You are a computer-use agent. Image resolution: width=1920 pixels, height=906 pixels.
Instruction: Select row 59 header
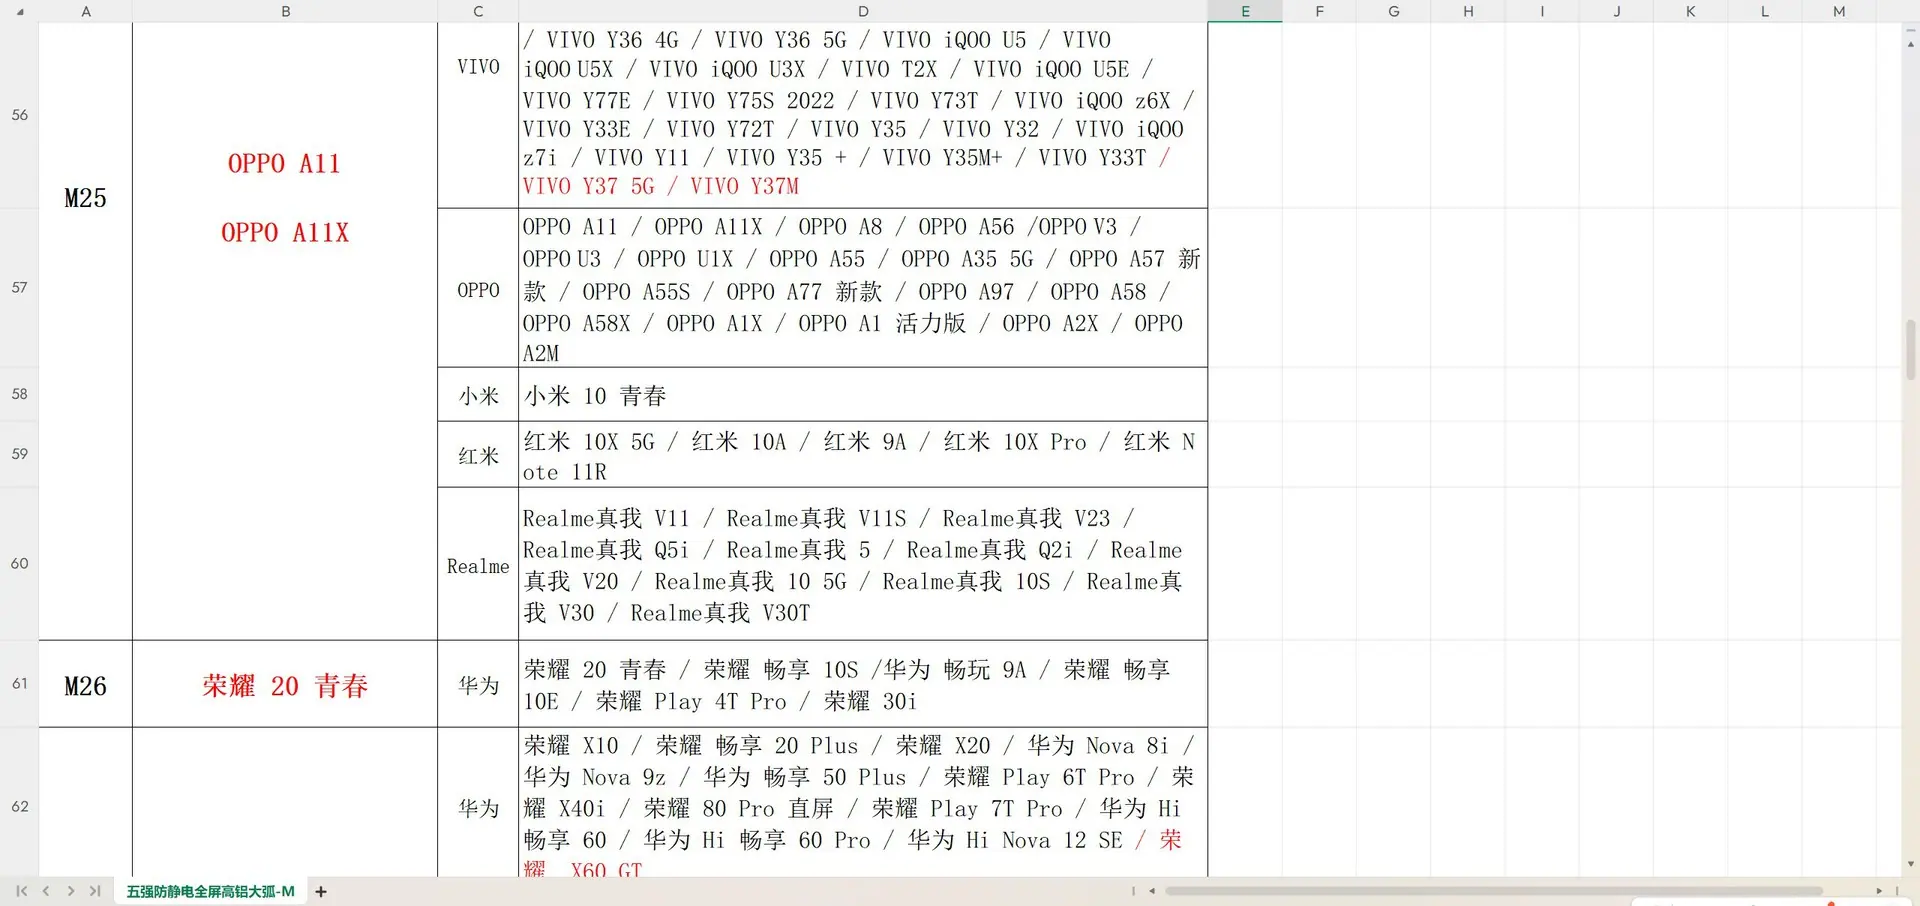click(19, 454)
